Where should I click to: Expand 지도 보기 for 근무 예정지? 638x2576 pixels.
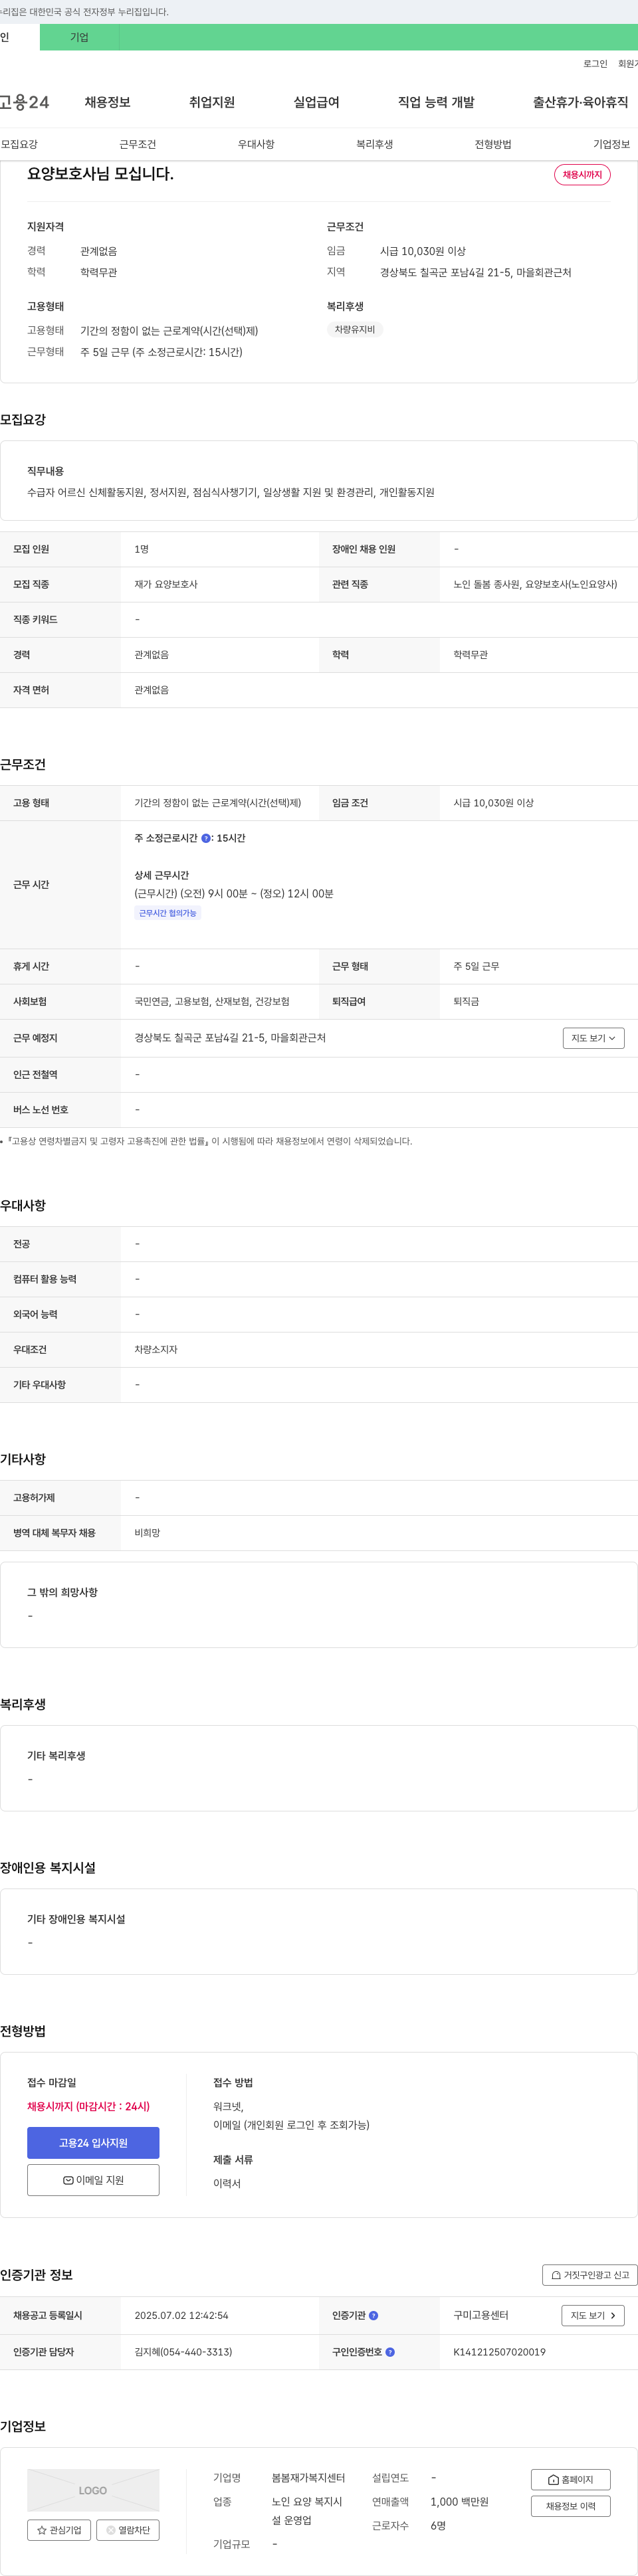pyautogui.click(x=593, y=1038)
